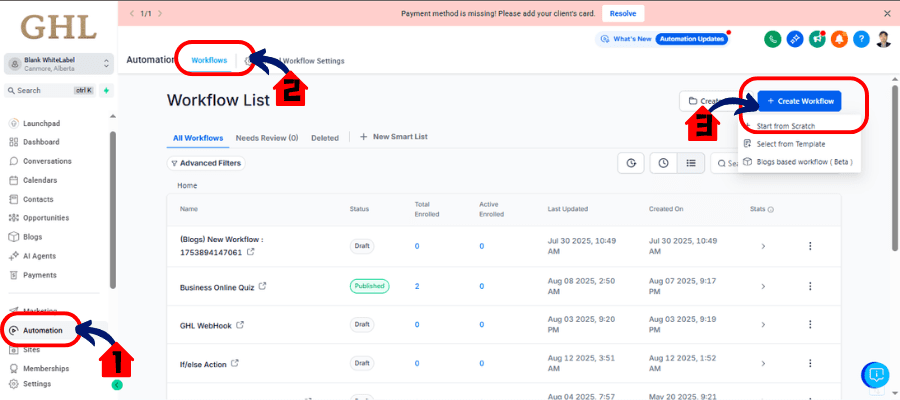Open the Blank WhiteLabel account switcher

(x=59, y=64)
